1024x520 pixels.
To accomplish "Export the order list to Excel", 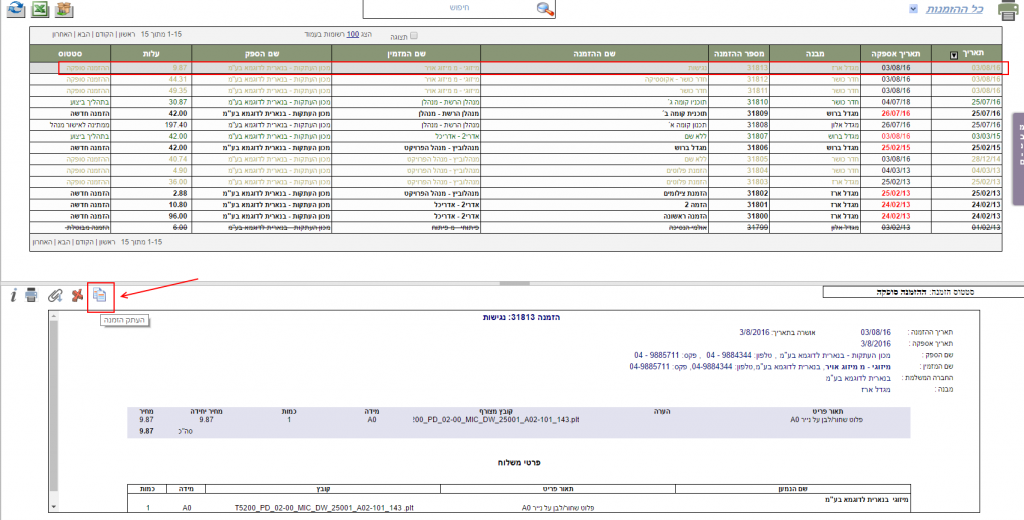I will 38,9.
